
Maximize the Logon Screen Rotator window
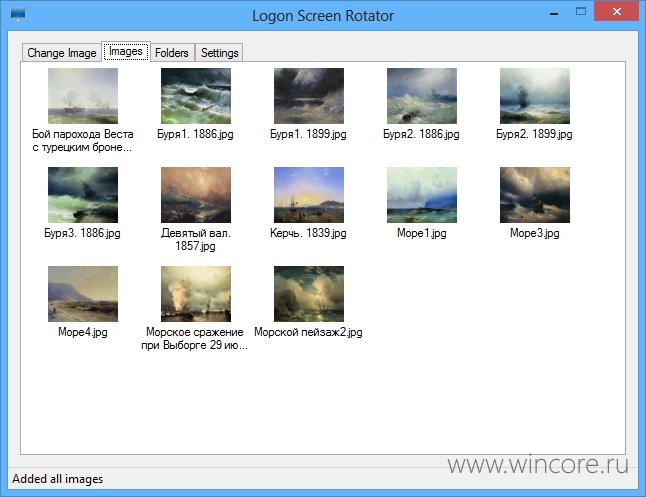click(x=581, y=12)
